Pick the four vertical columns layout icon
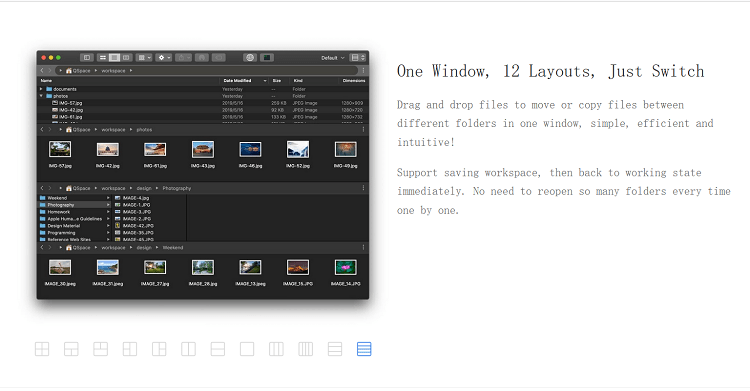 pyautogui.click(x=306, y=349)
